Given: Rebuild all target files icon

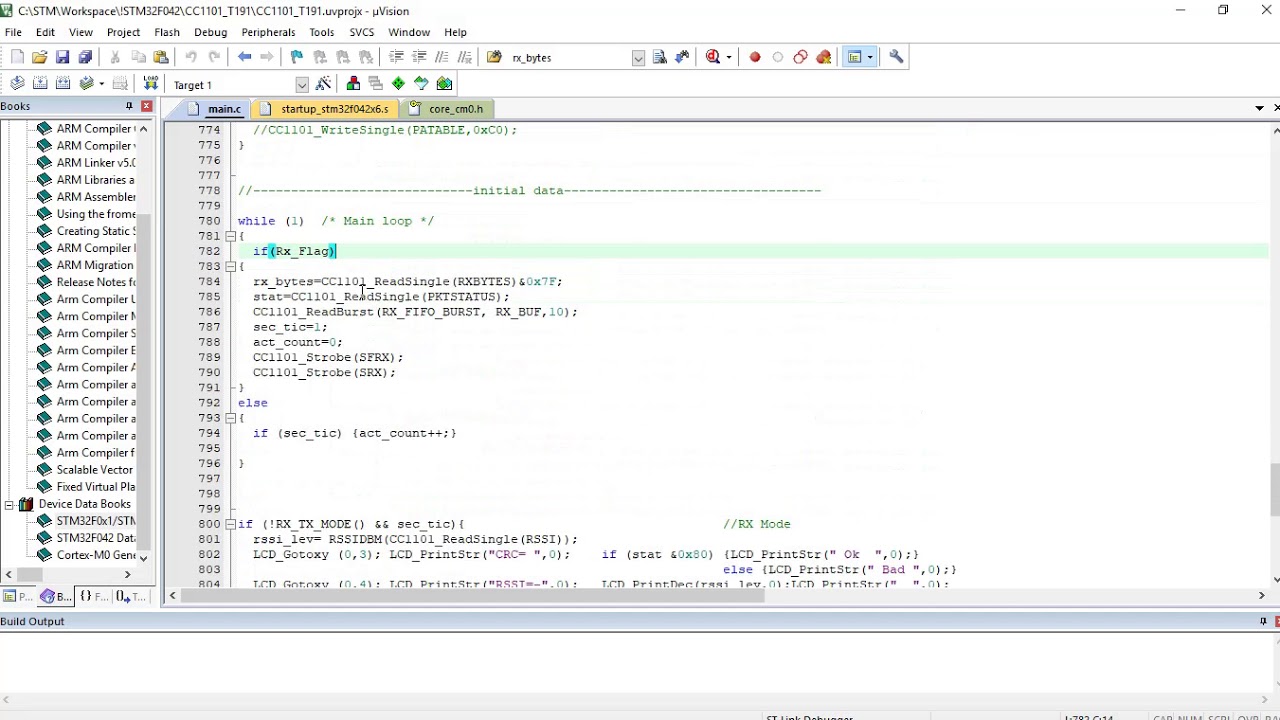Looking at the screenshot, I should tap(63, 84).
